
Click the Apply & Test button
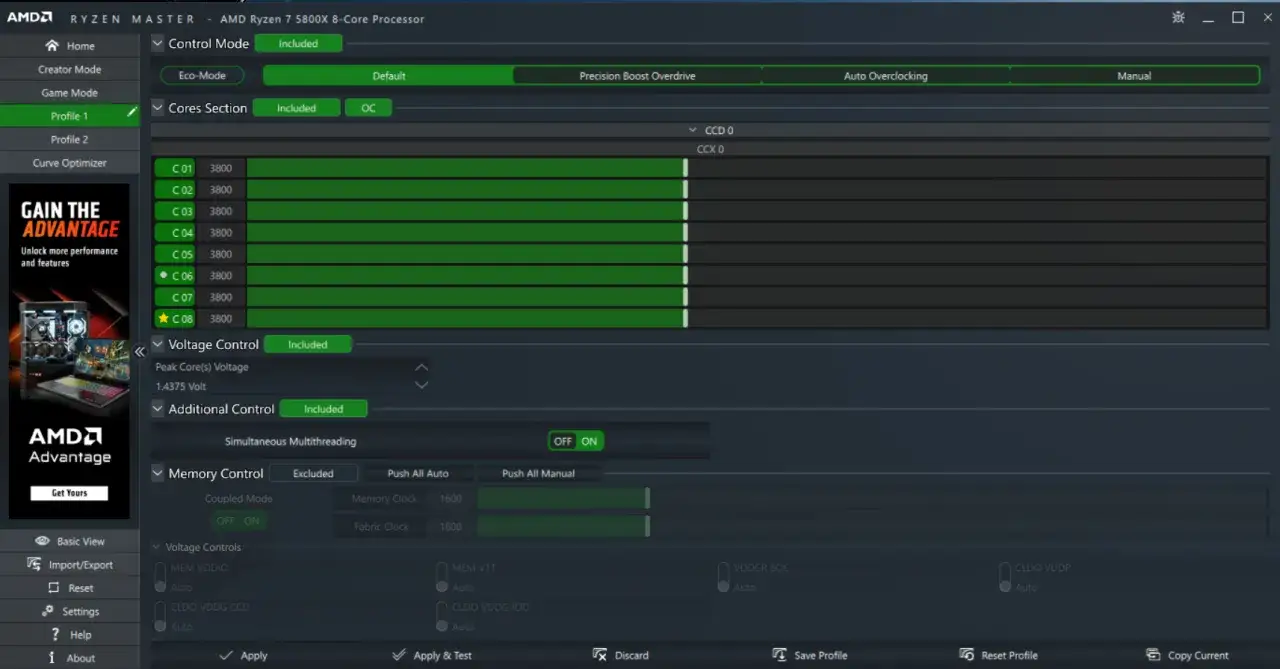pos(432,655)
